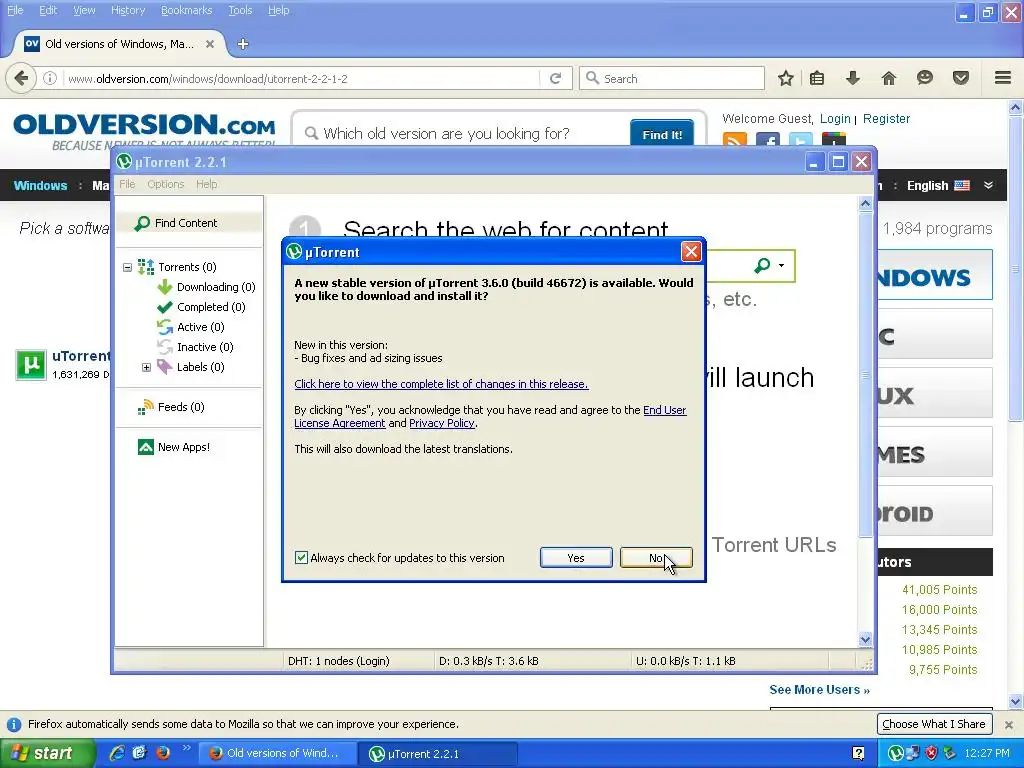Expand the Labels tree node
The height and width of the screenshot is (768, 1024).
(x=146, y=367)
